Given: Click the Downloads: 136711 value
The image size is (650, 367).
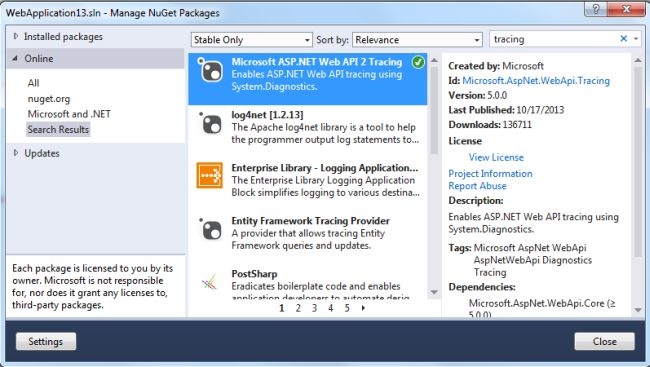Looking at the screenshot, I should coord(517,124).
